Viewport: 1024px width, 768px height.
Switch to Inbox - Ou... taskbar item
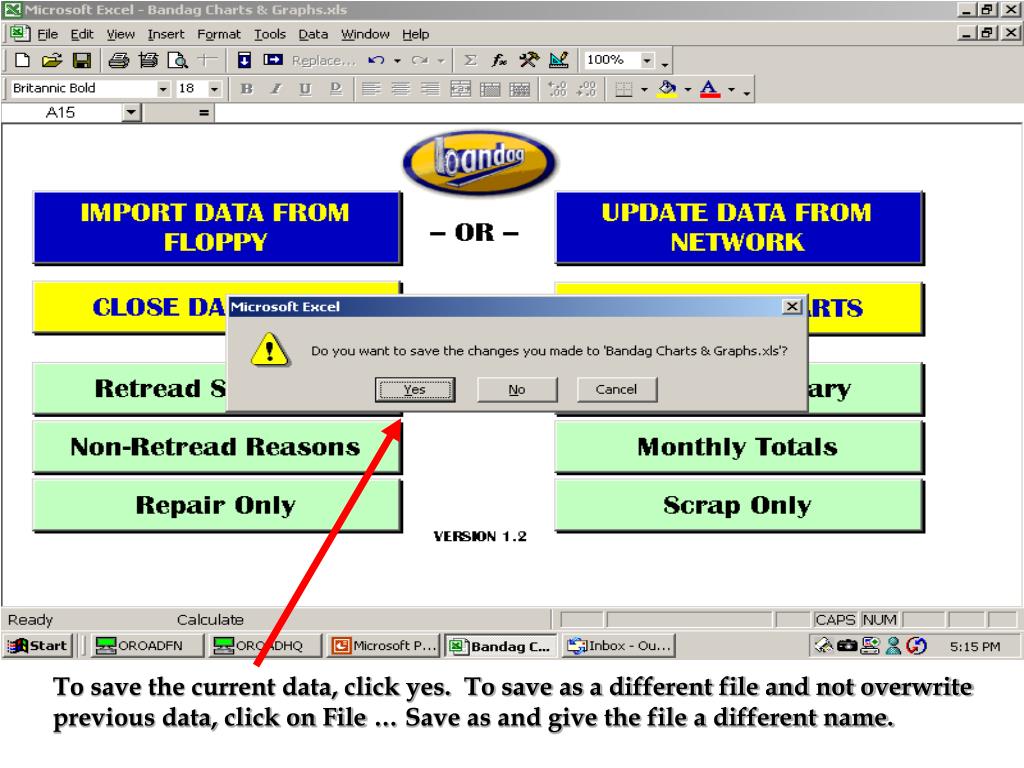point(618,646)
